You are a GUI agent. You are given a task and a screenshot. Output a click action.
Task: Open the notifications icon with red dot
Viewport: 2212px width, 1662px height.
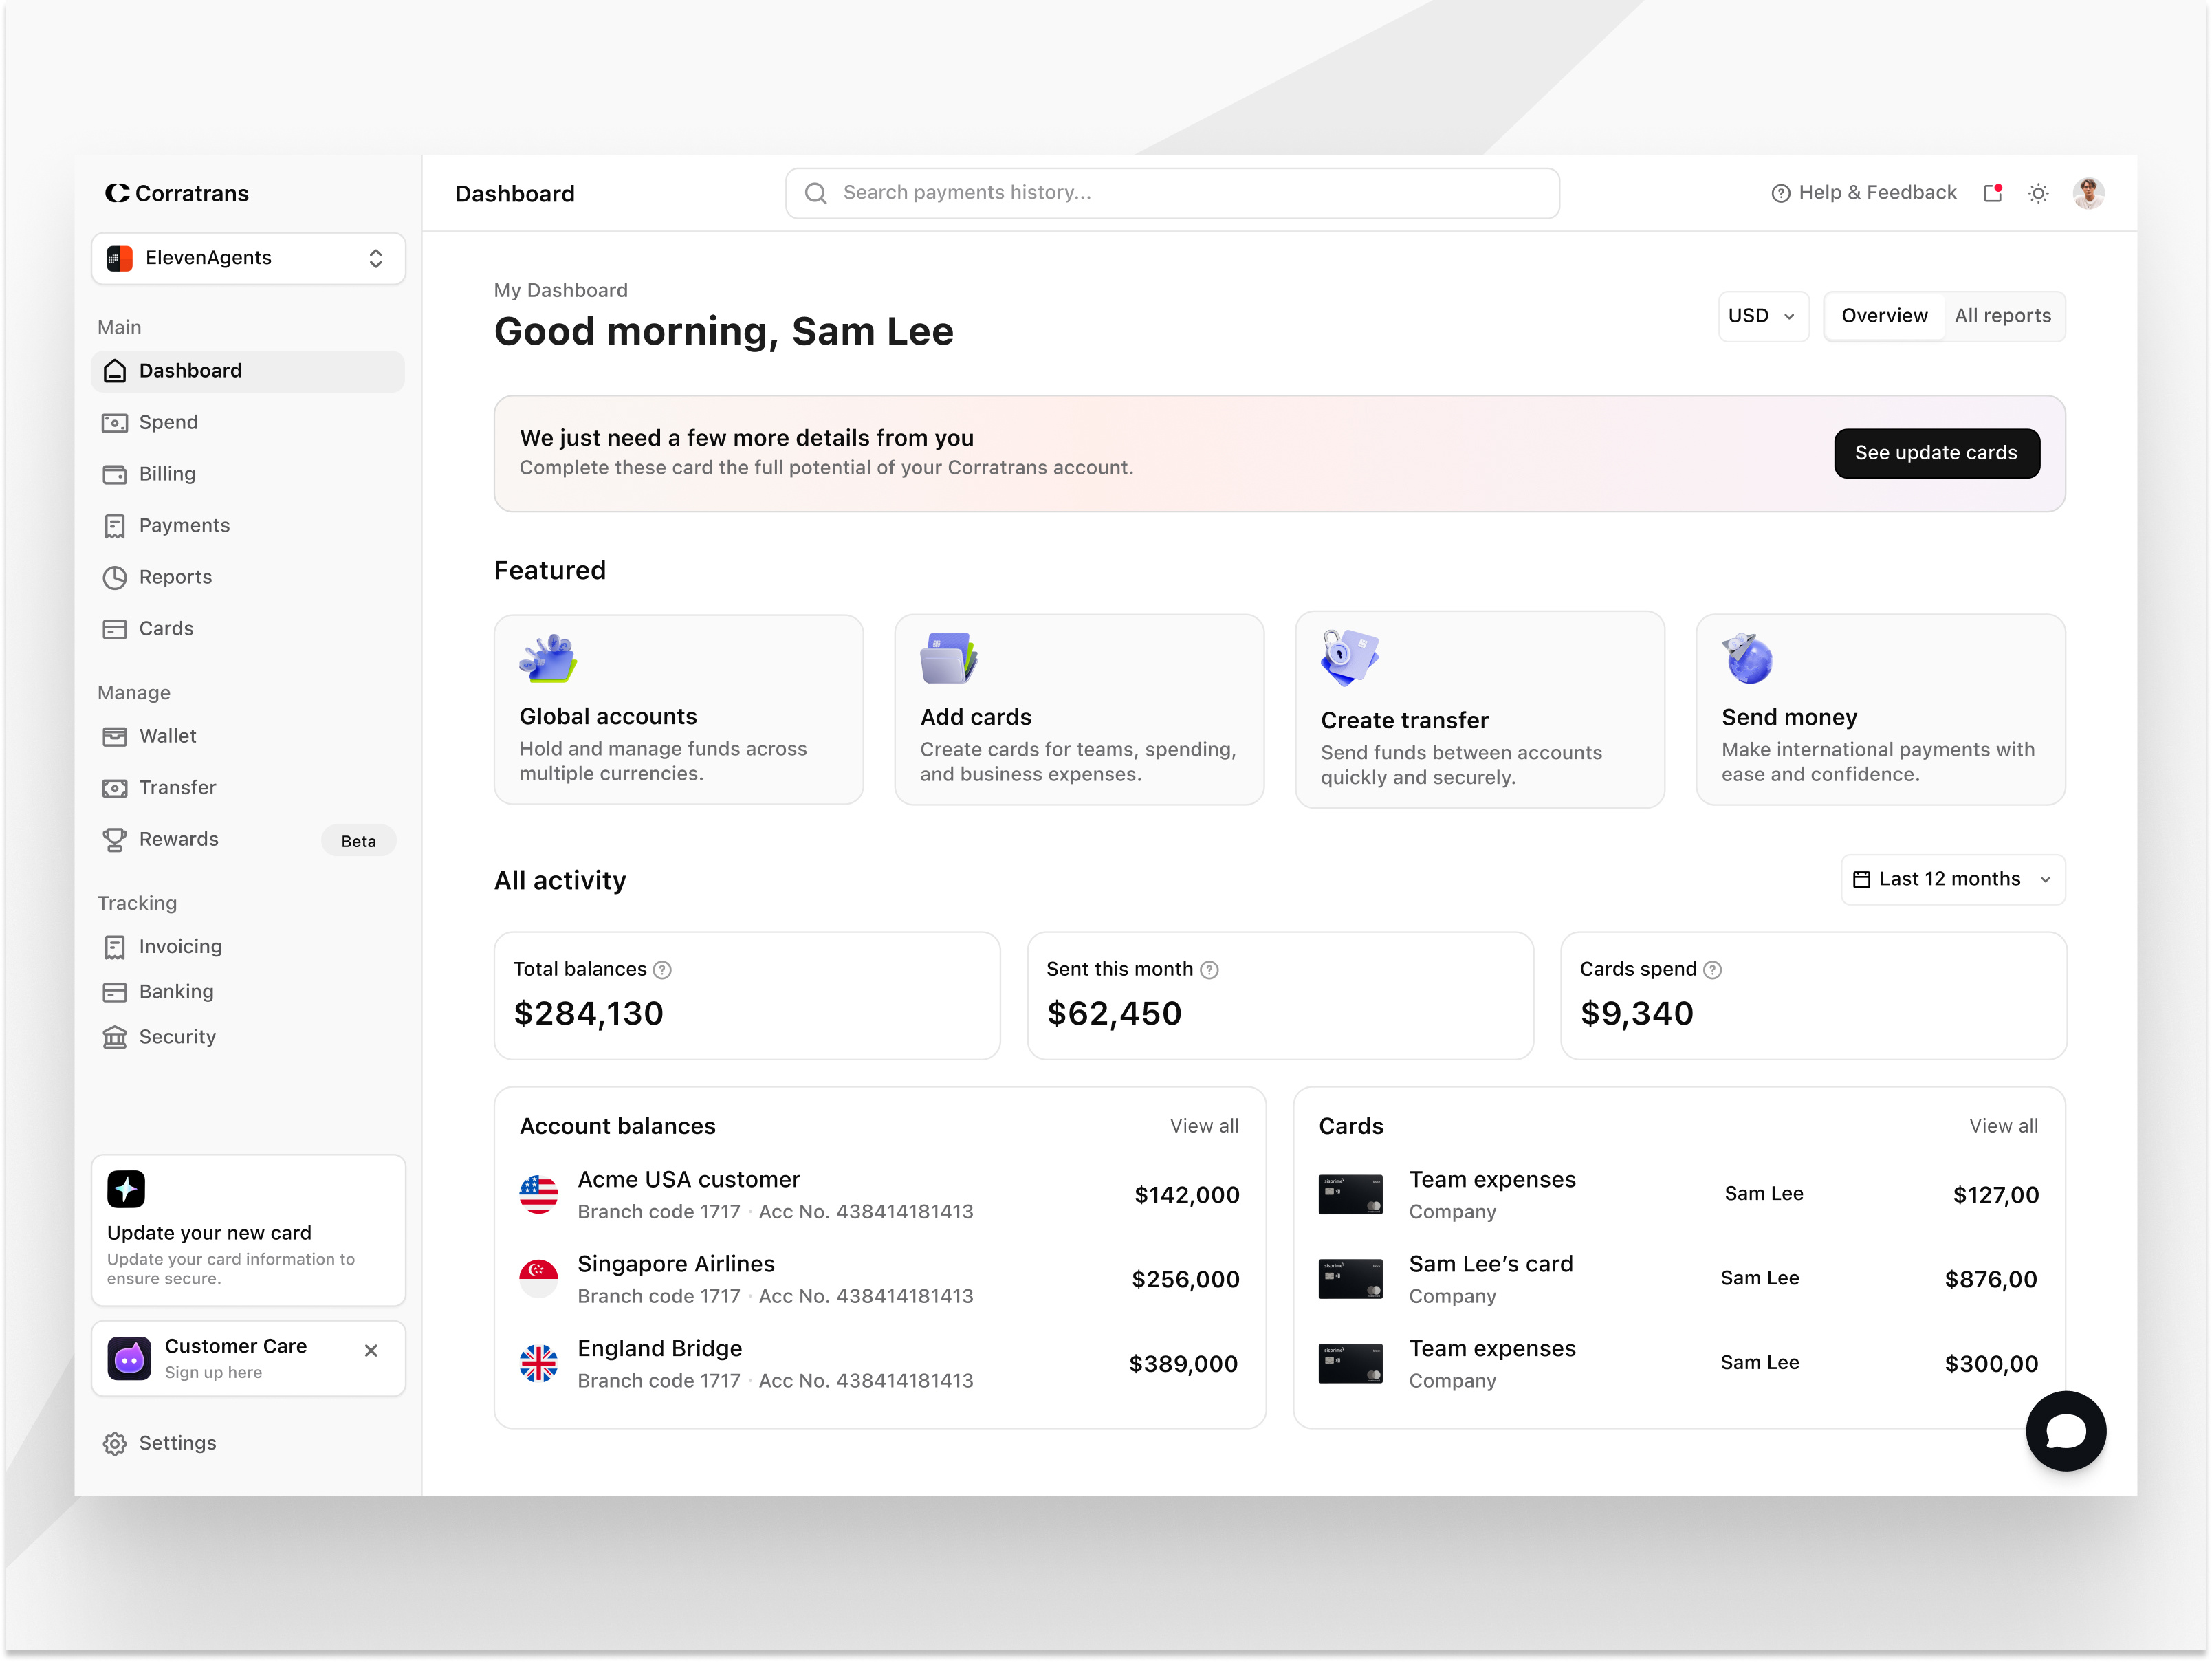point(1993,193)
